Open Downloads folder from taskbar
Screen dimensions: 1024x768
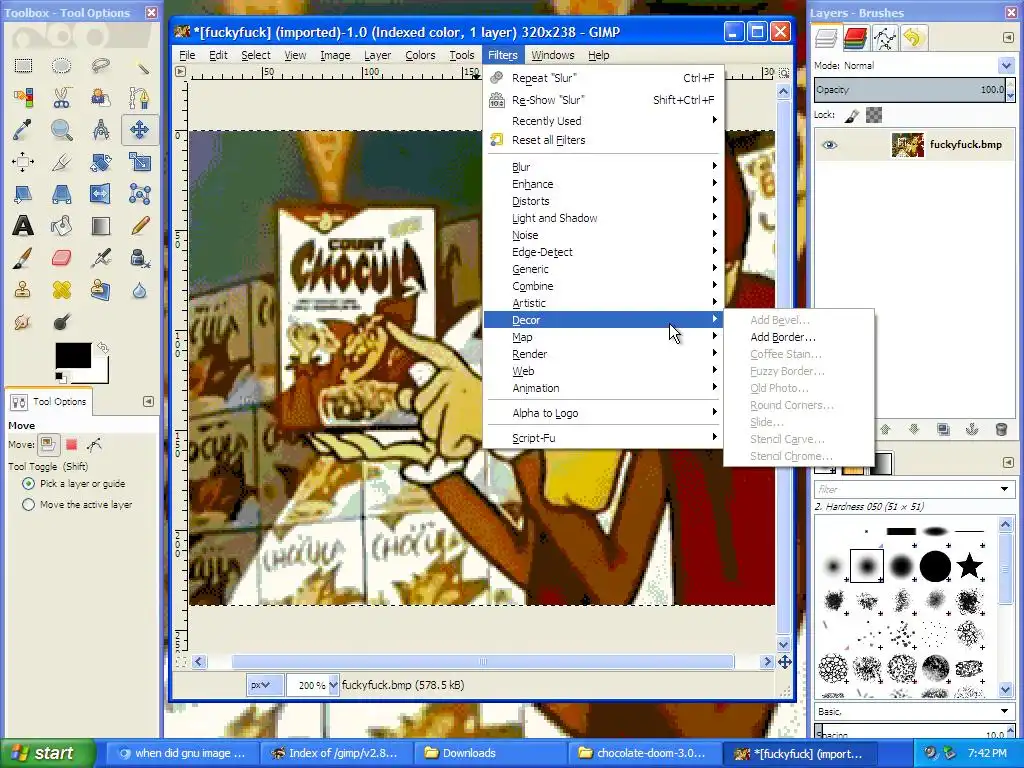(x=490, y=753)
